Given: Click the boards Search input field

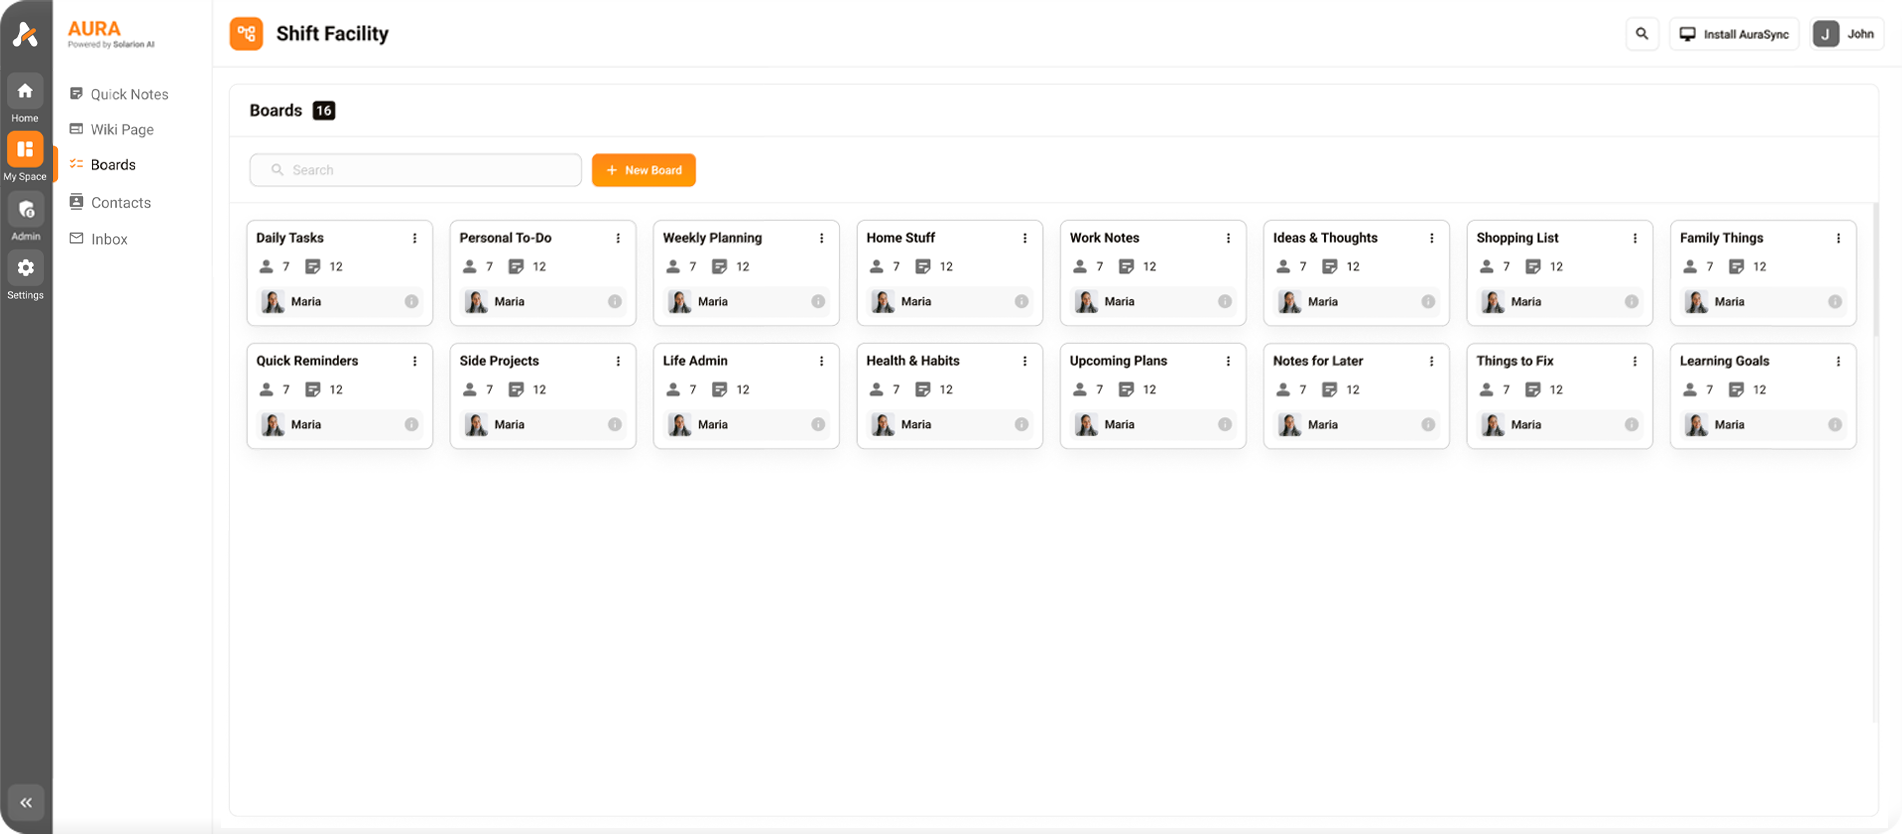Looking at the screenshot, I should point(416,170).
